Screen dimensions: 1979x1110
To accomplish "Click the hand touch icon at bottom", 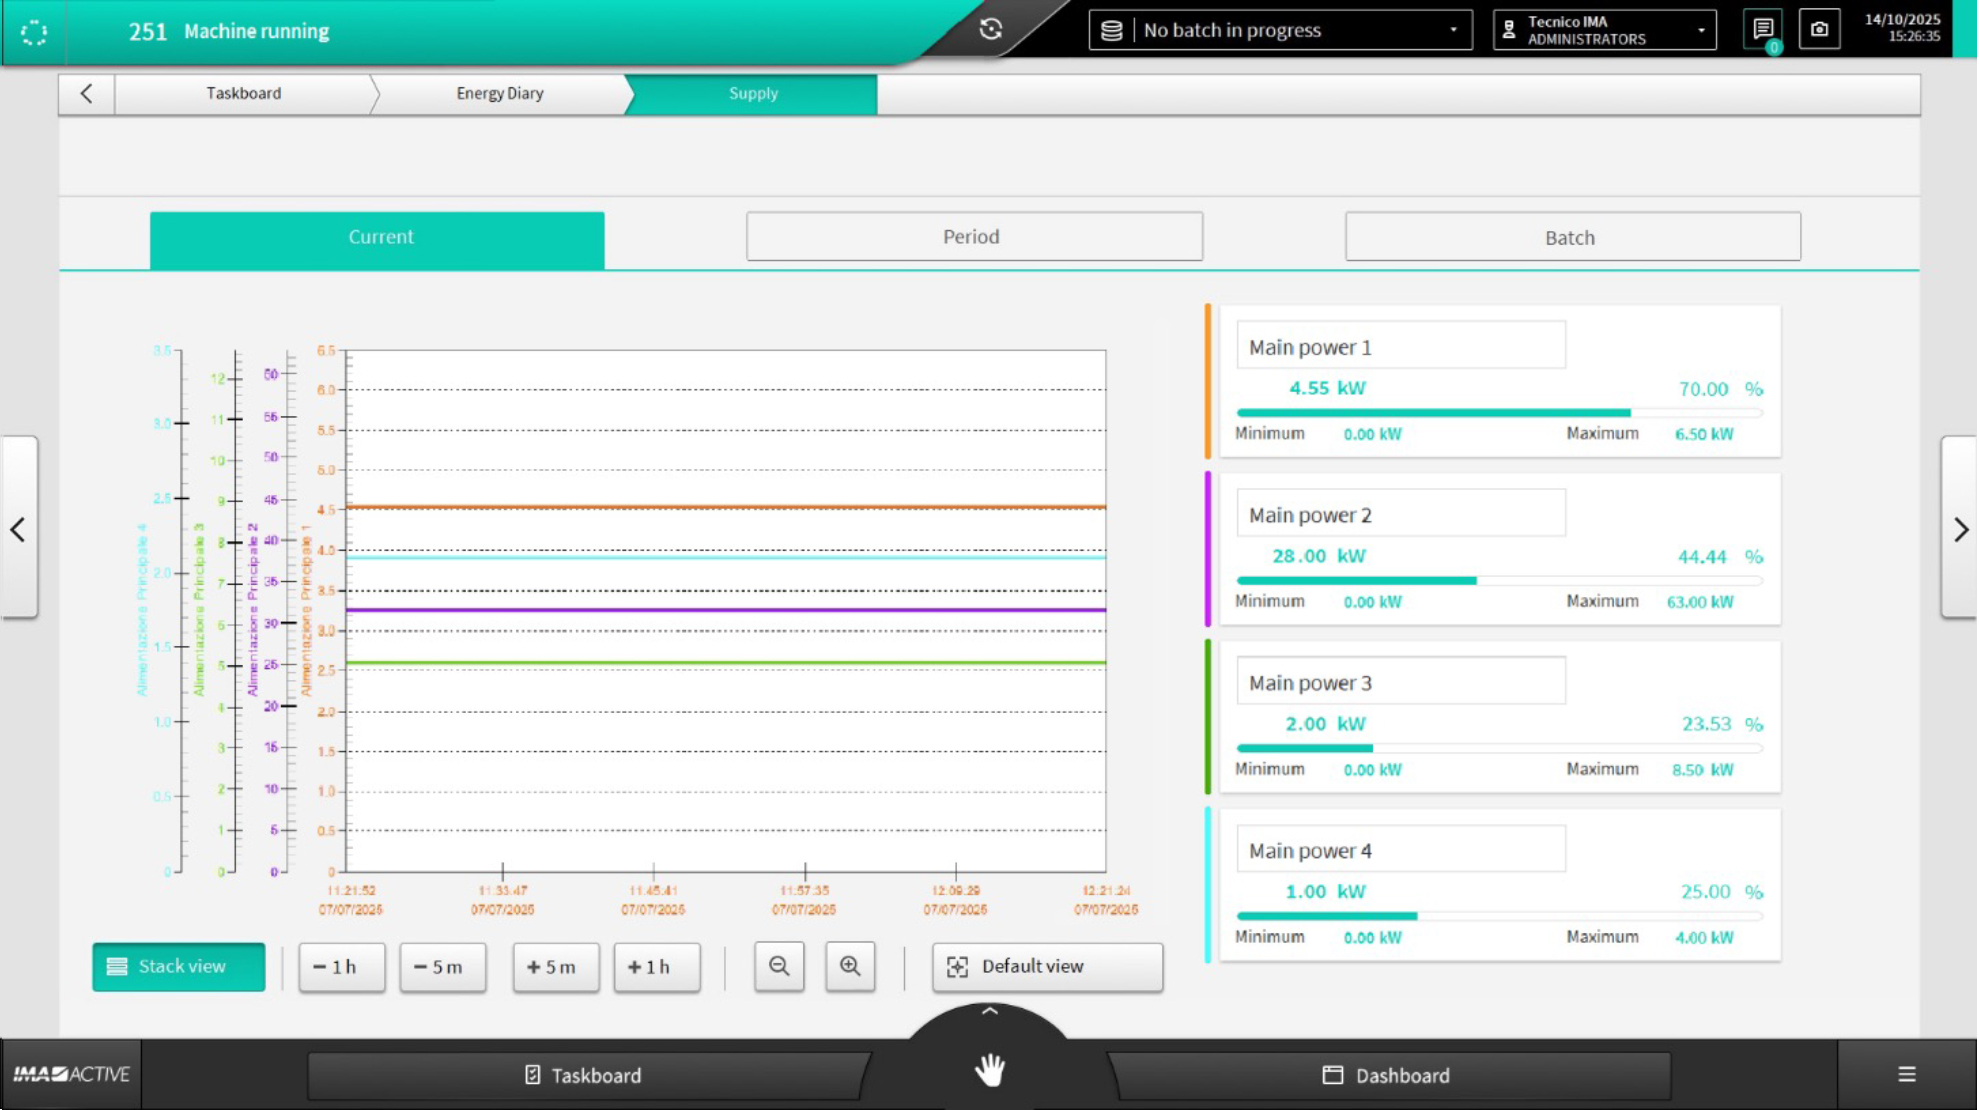I will [989, 1071].
